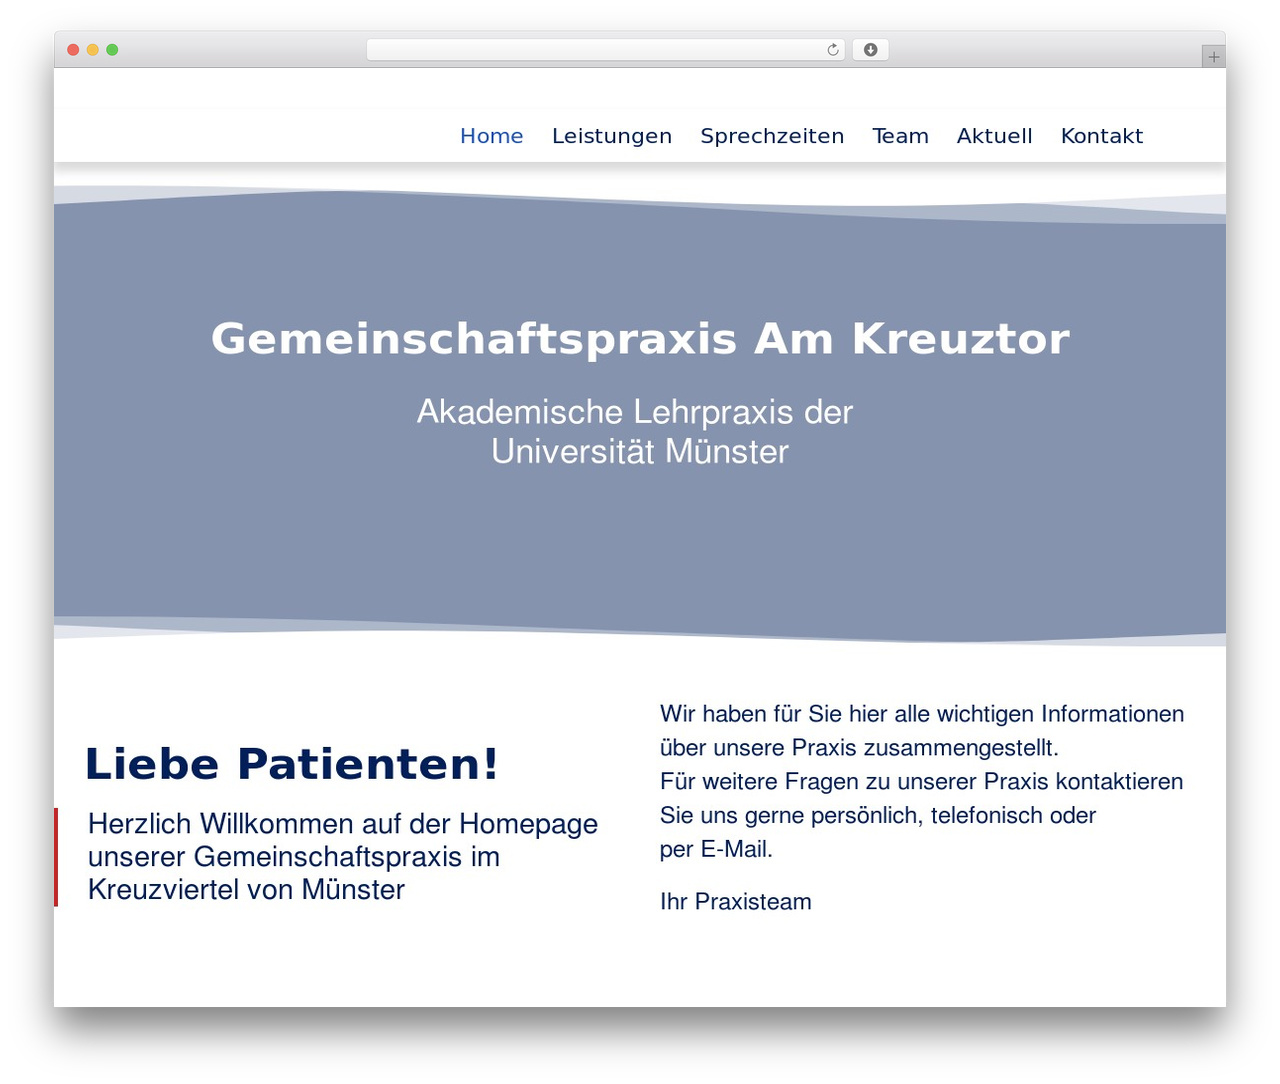The image size is (1280, 1084).
Task: Click the 'Akademische Lehrpraxis der' subtitle line
Action: click(635, 412)
